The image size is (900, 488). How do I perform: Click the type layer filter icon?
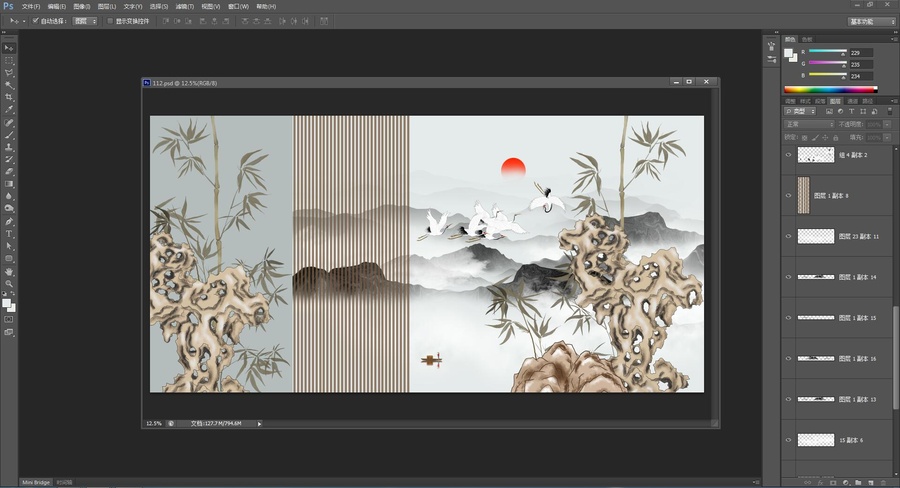(852, 111)
